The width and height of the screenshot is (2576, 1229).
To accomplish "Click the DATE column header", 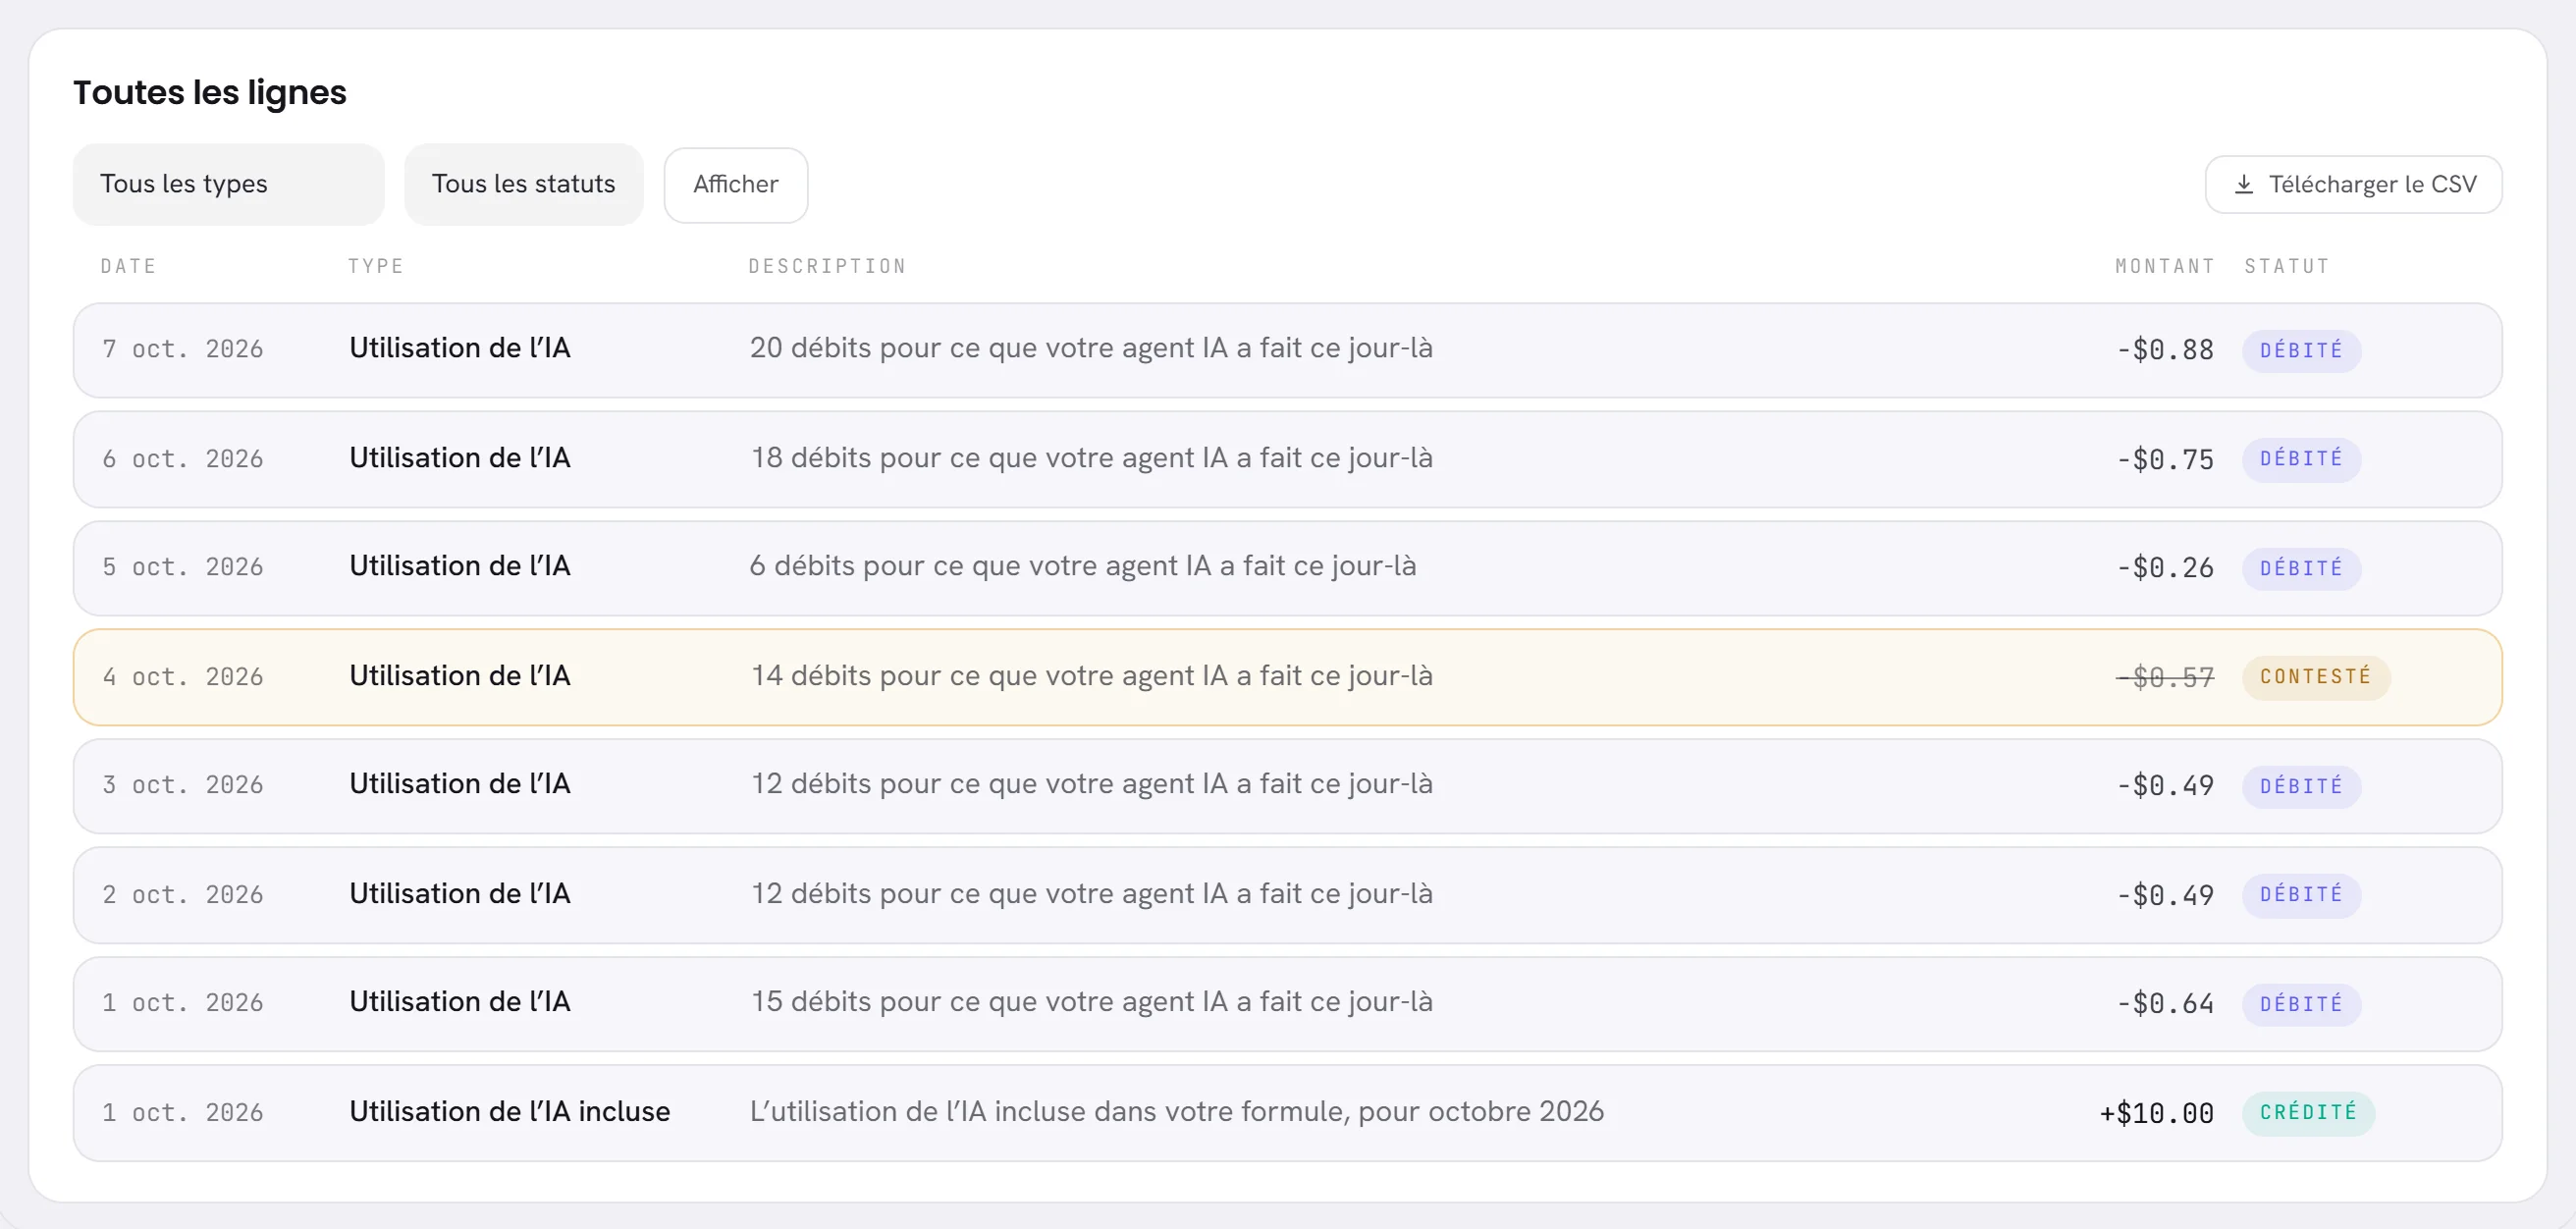I will click(128, 266).
